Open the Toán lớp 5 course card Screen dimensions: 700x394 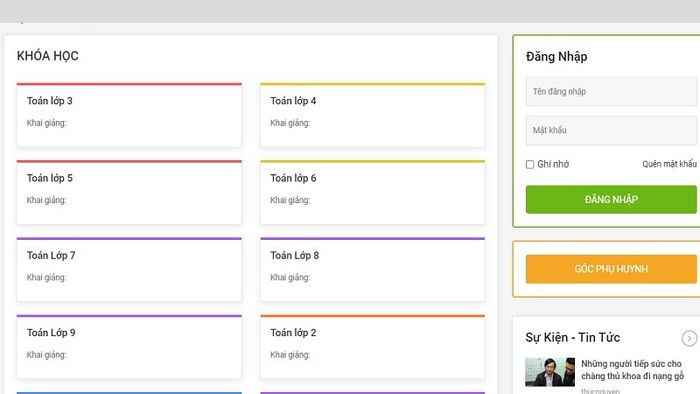tap(129, 192)
